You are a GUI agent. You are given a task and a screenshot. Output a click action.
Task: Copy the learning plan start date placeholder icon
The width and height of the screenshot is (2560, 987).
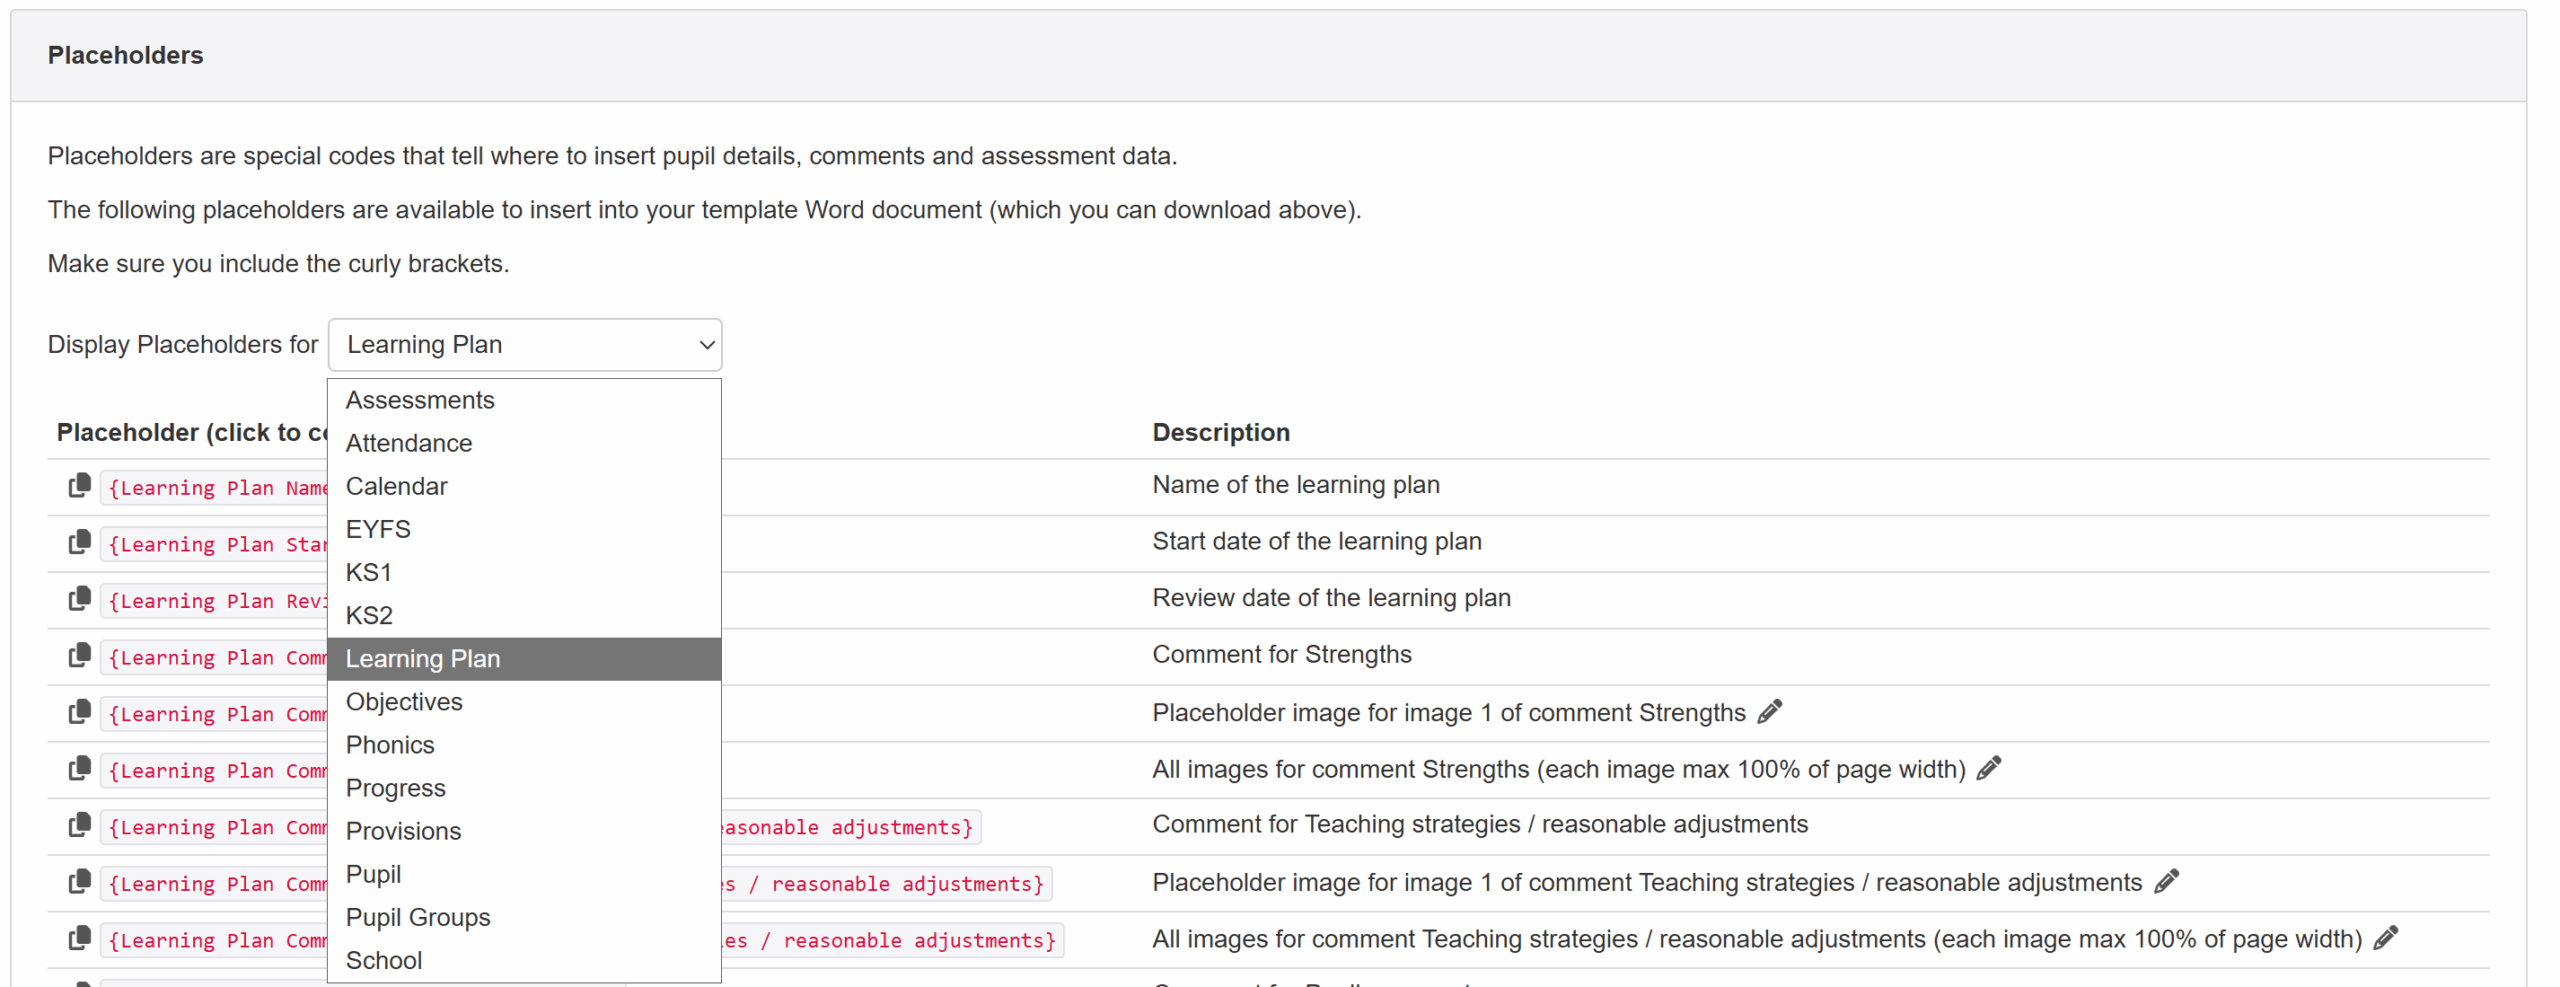tap(79, 543)
